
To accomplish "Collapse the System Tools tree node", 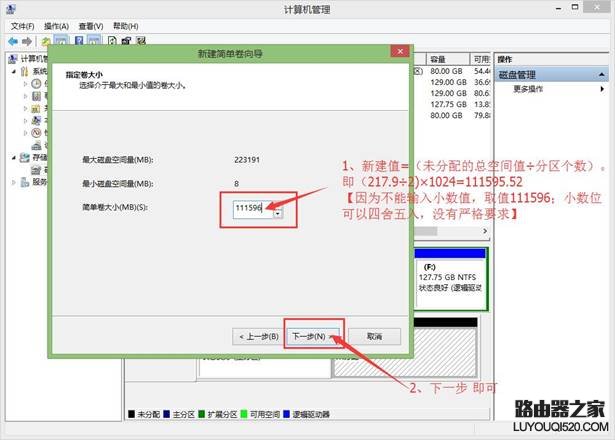I will (x=14, y=72).
